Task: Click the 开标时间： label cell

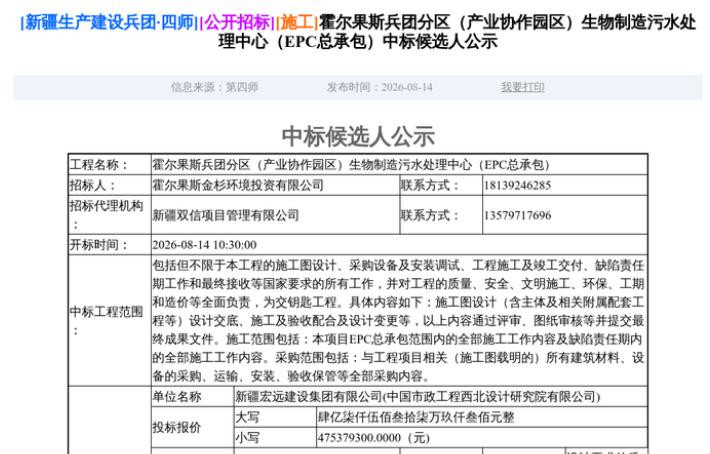Action: point(110,245)
